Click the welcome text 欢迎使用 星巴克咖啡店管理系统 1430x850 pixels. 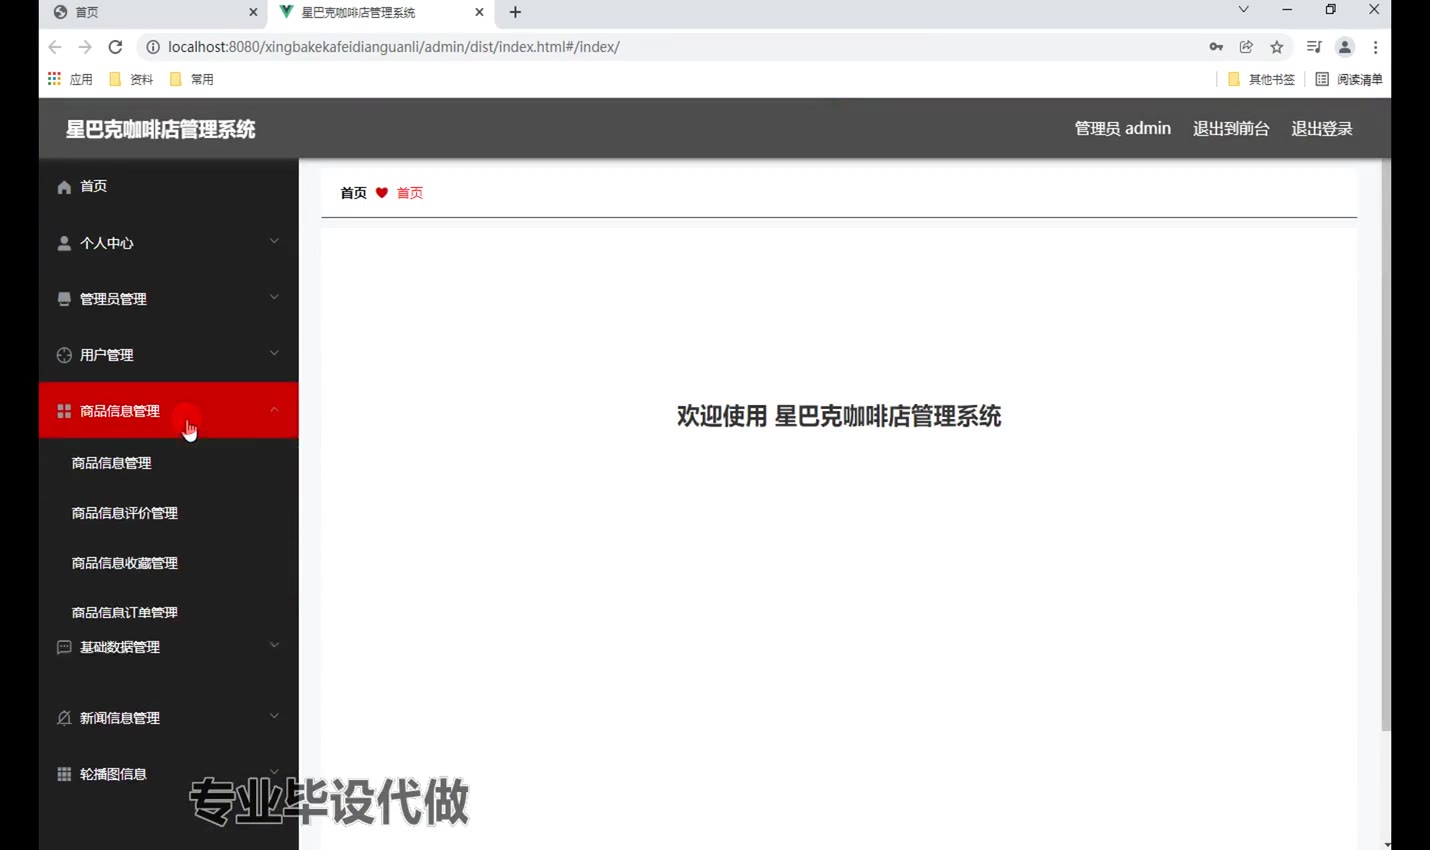pyautogui.click(x=839, y=416)
